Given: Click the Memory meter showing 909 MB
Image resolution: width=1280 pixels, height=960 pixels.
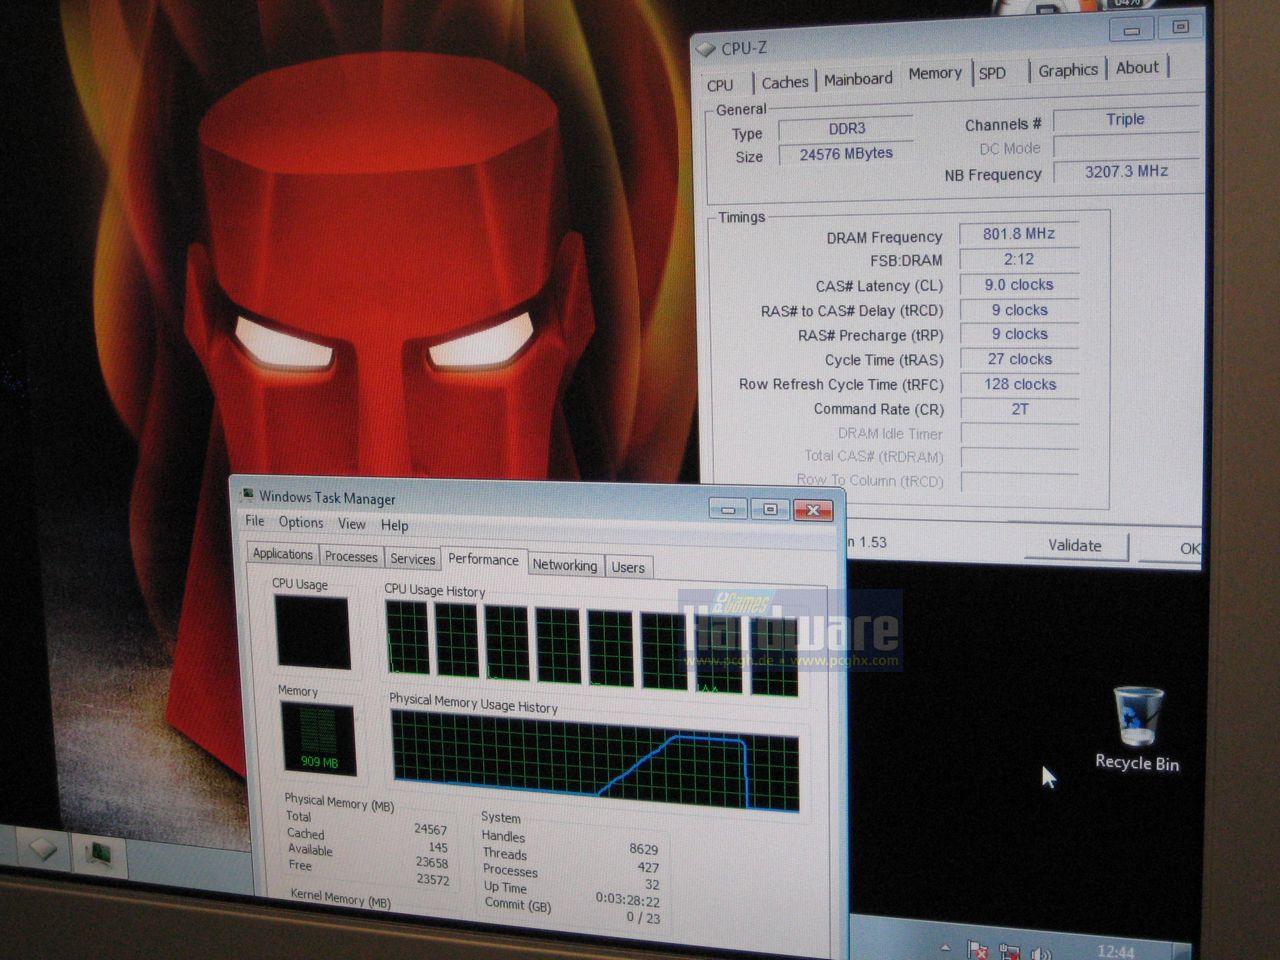Looking at the screenshot, I should click(318, 739).
